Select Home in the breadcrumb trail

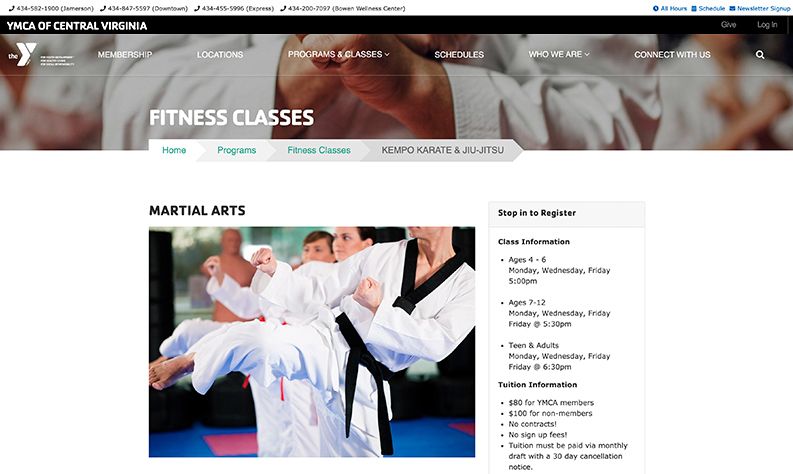tap(174, 150)
